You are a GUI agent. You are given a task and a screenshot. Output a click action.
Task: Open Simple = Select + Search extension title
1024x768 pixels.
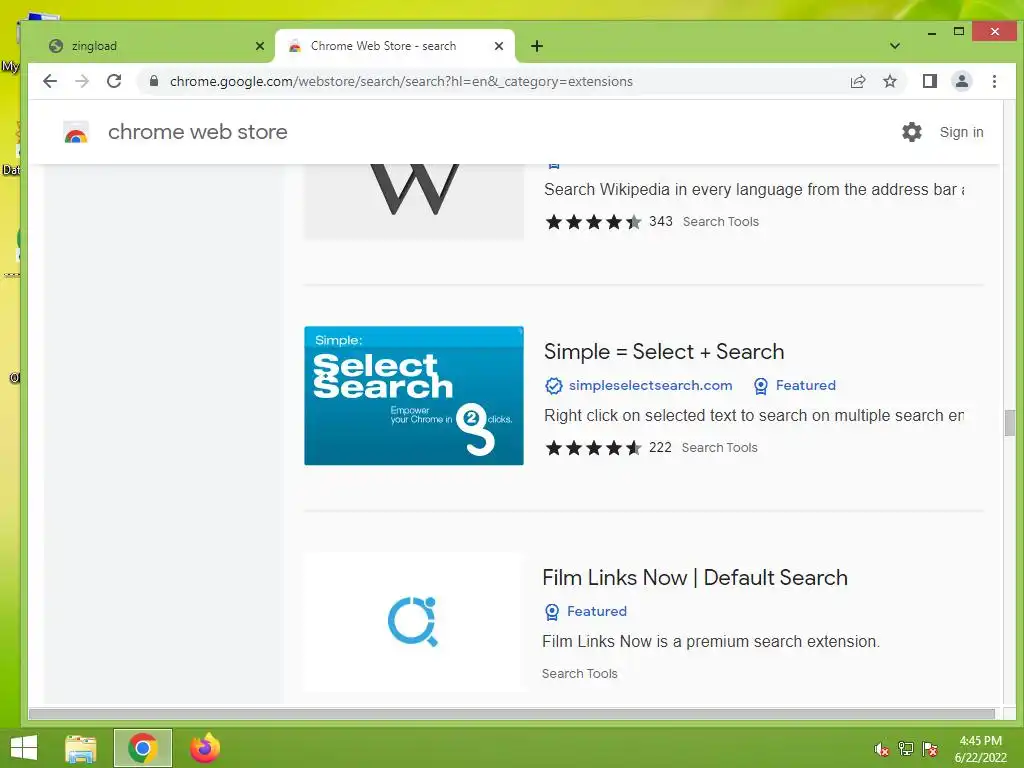[x=664, y=351]
